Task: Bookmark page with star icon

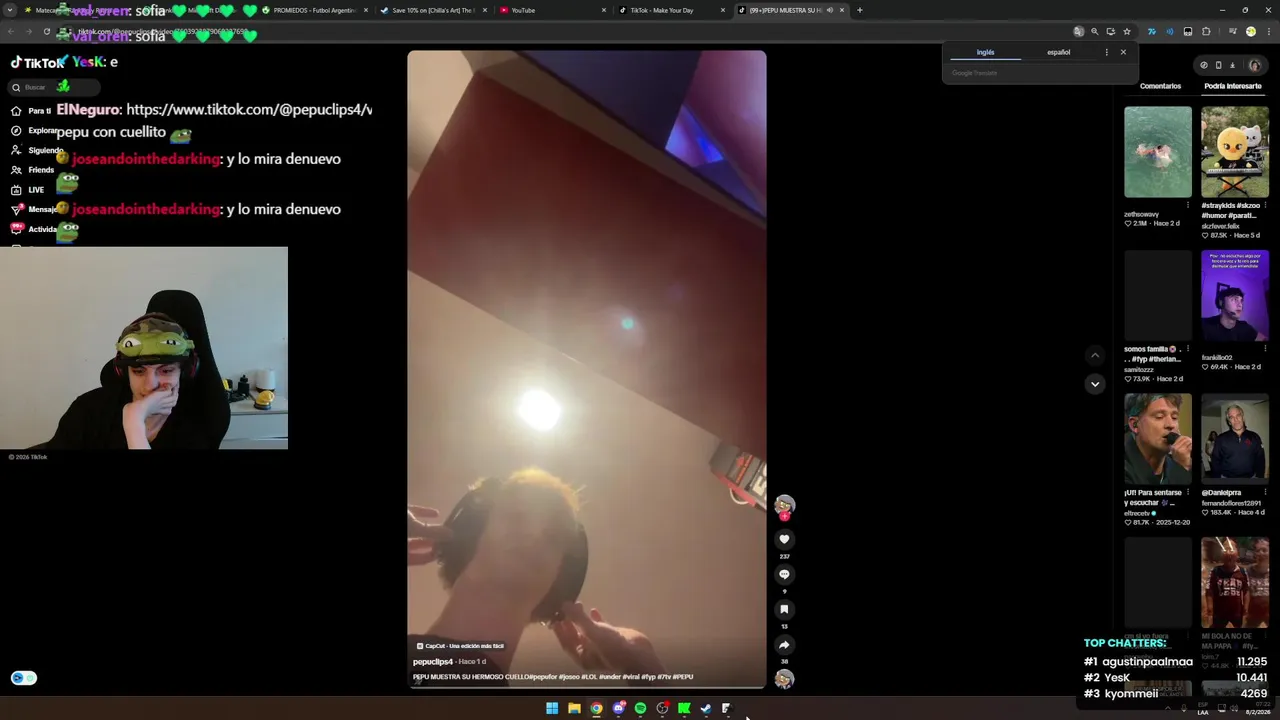Action: (1126, 32)
